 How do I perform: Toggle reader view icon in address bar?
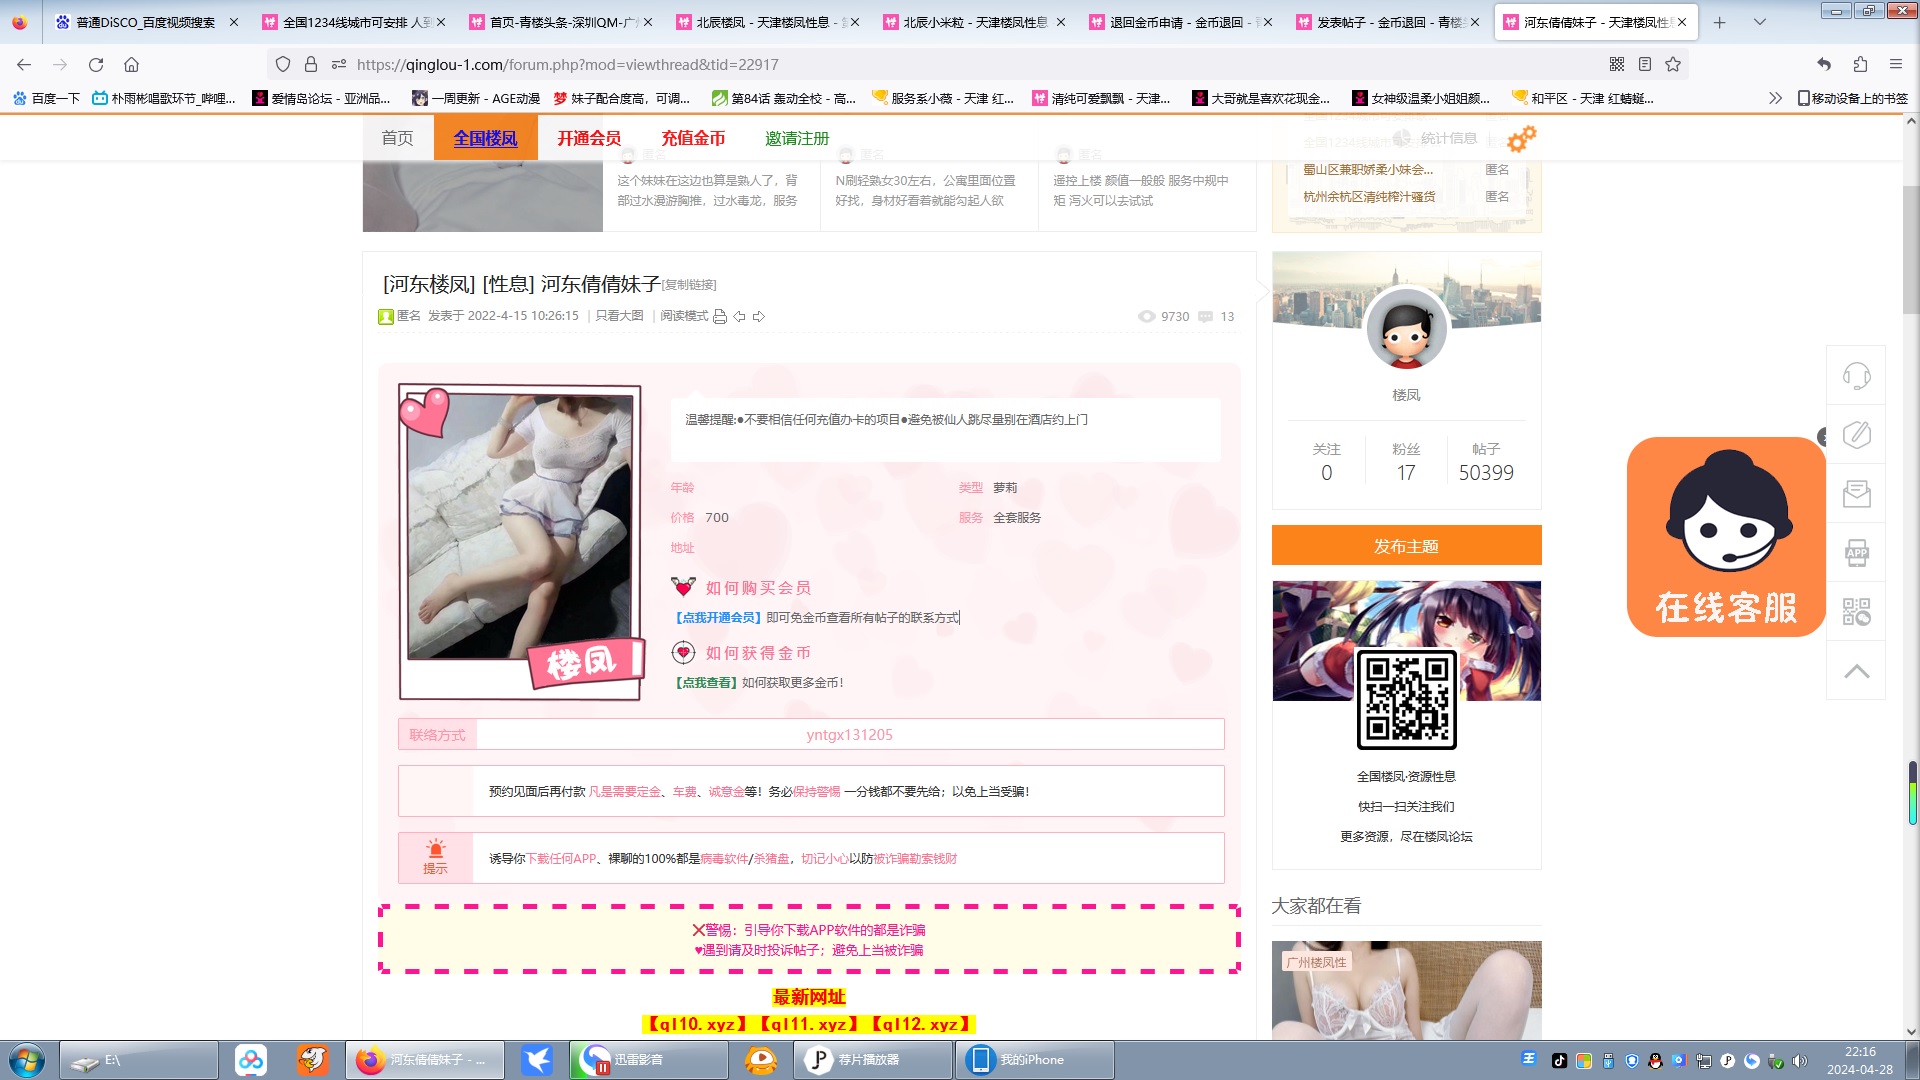(1645, 64)
